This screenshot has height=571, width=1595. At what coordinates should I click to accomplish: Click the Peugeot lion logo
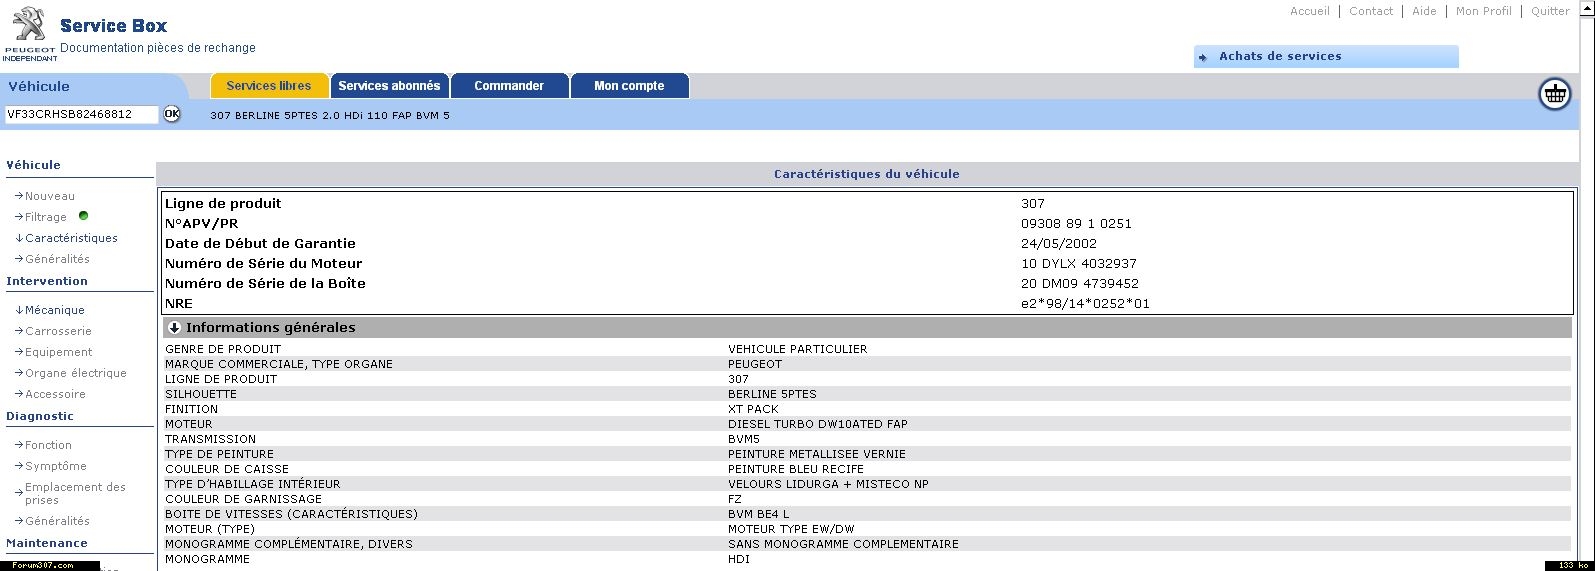click(x=30, y=25)
